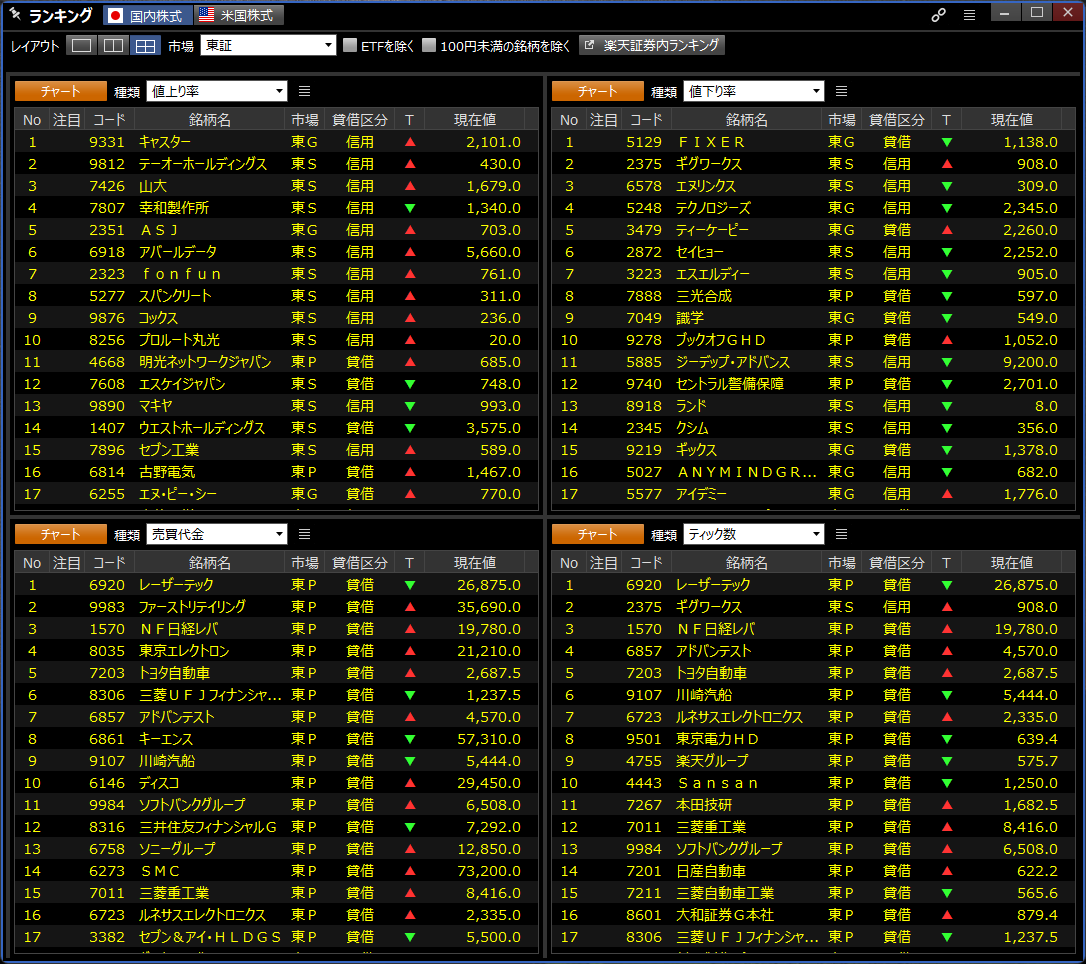The image size is (1086, 964).
Task: Open the hamburger menu in title bar
Action: pyautogui.click(x=969, y=15)
